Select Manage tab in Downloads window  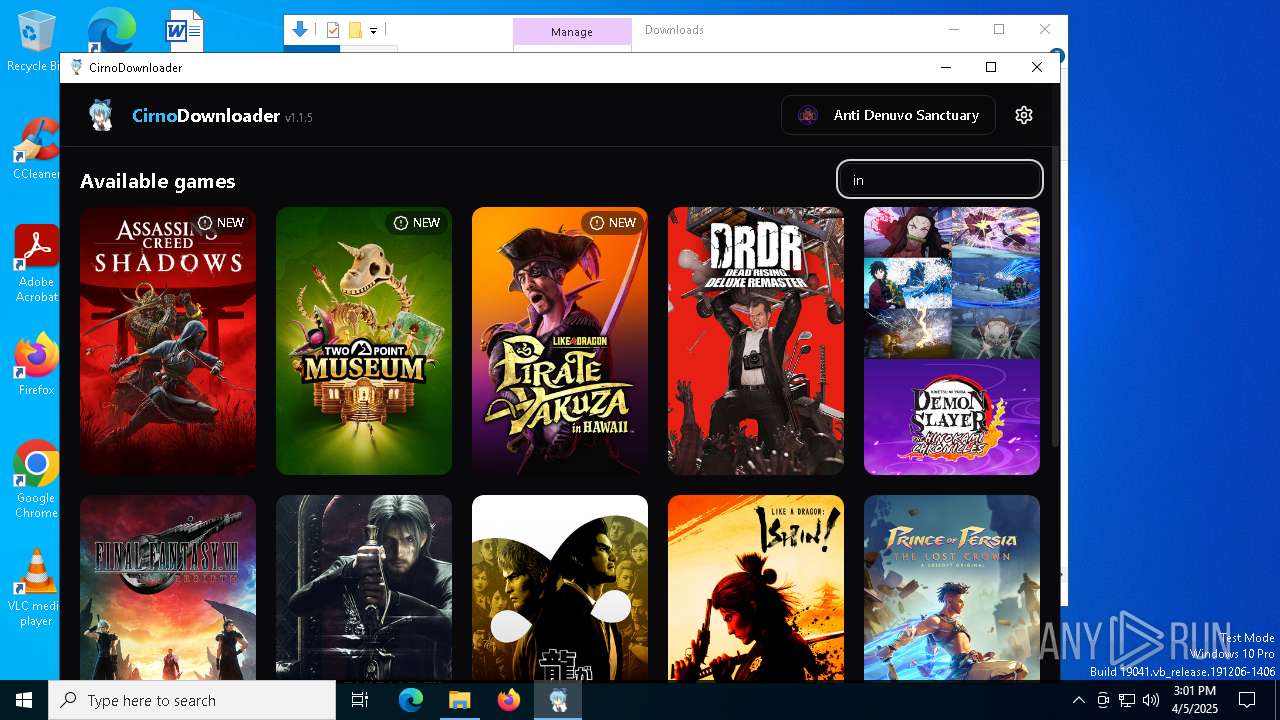pos(572,32)
